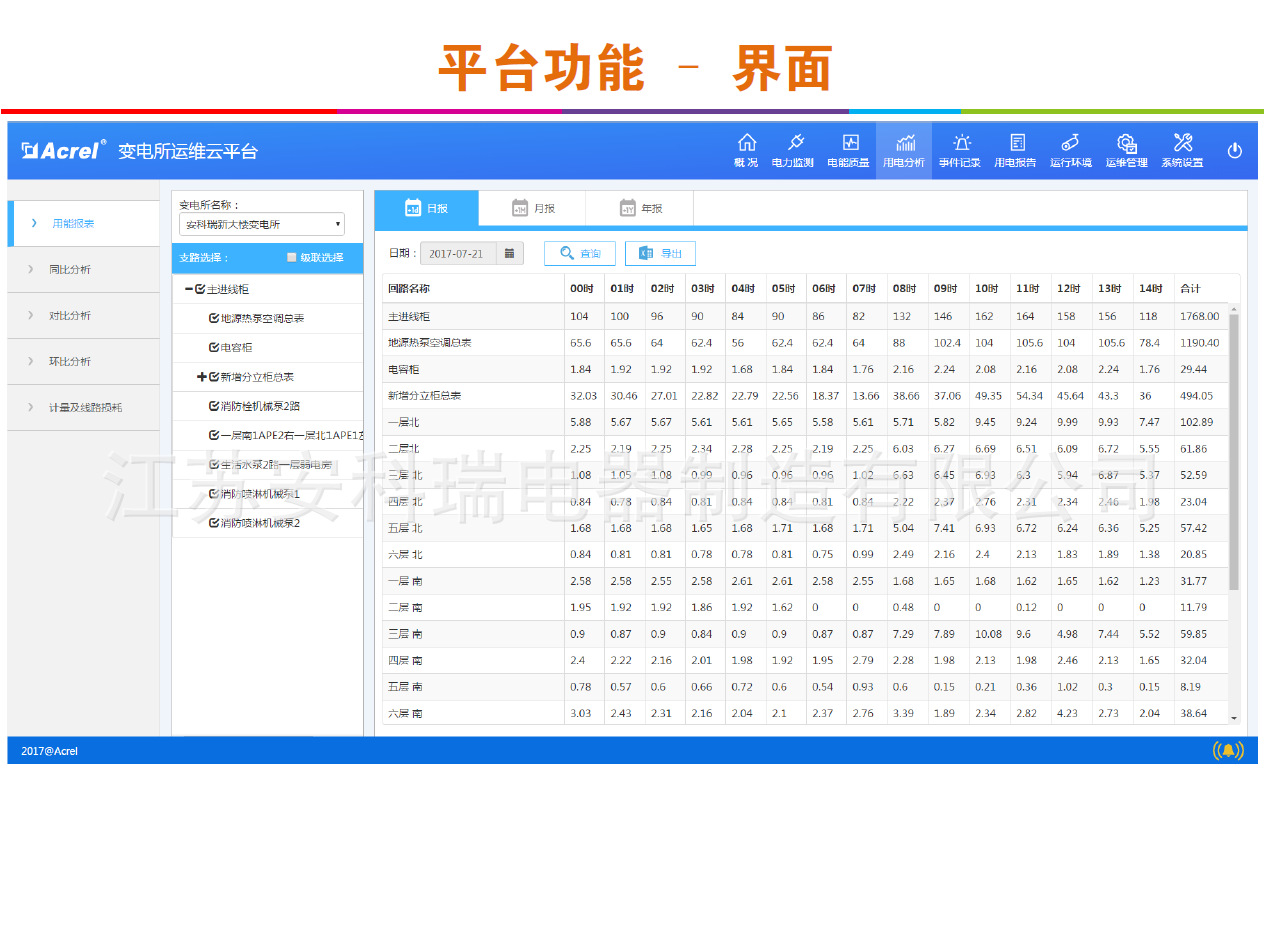The image size is (1264, 947).
Task: Click the 三层 南 row name
Action: point(405,634)
